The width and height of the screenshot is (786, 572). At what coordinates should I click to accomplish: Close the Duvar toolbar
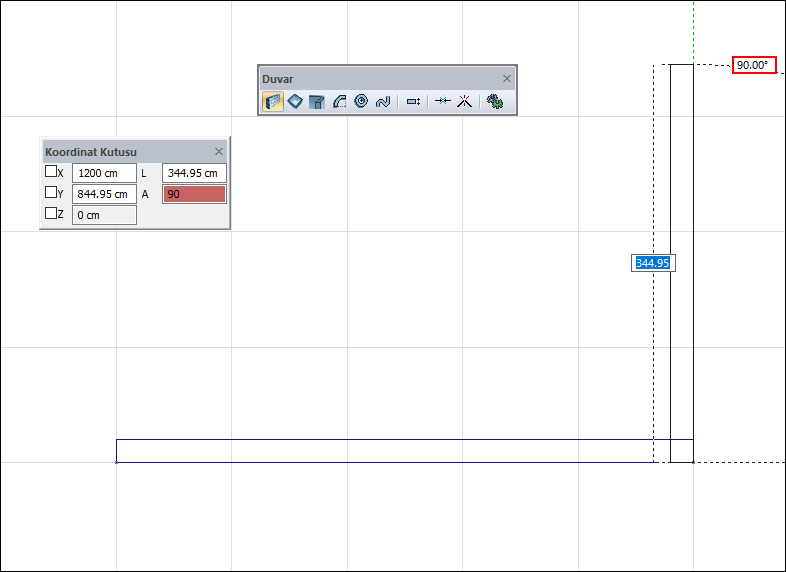pyautogui.click(x=506, y=79)
